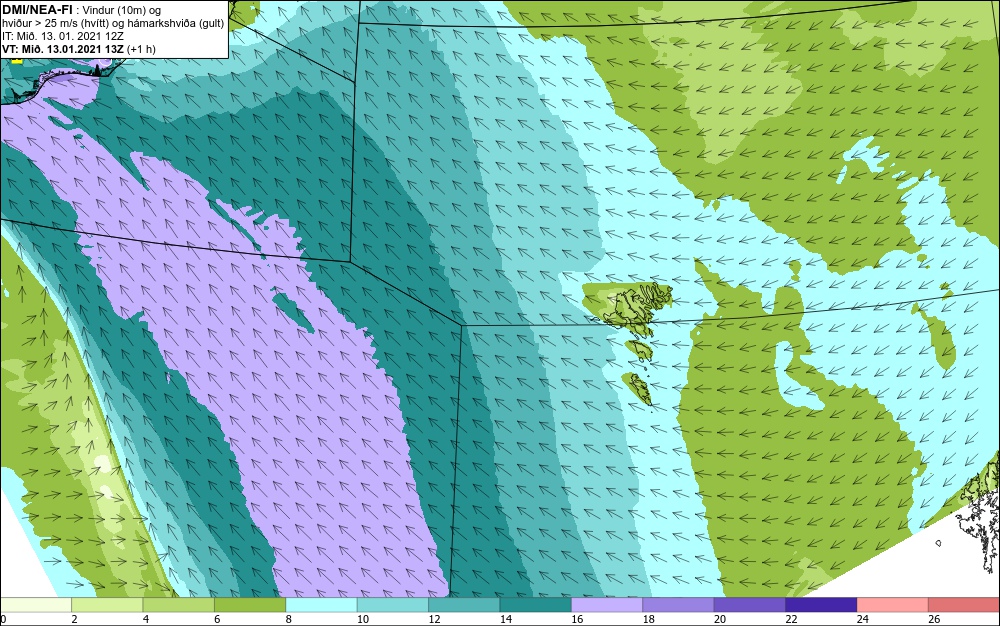This screenshot has height=626, width=1000.
Task: Choose the 14–16 m/s dark teal legend swatch
Action: pos(536,605)
